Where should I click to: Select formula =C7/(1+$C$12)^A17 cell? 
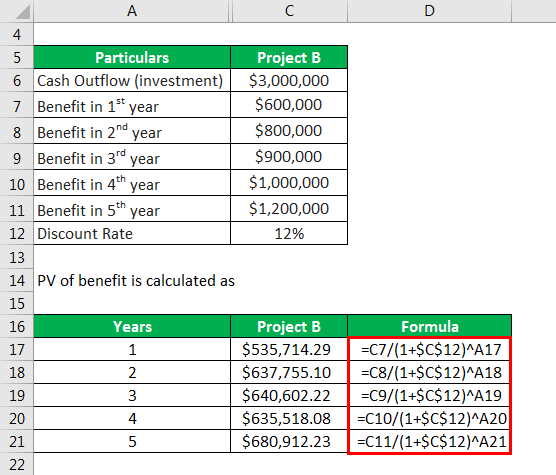tap(429, 350)
